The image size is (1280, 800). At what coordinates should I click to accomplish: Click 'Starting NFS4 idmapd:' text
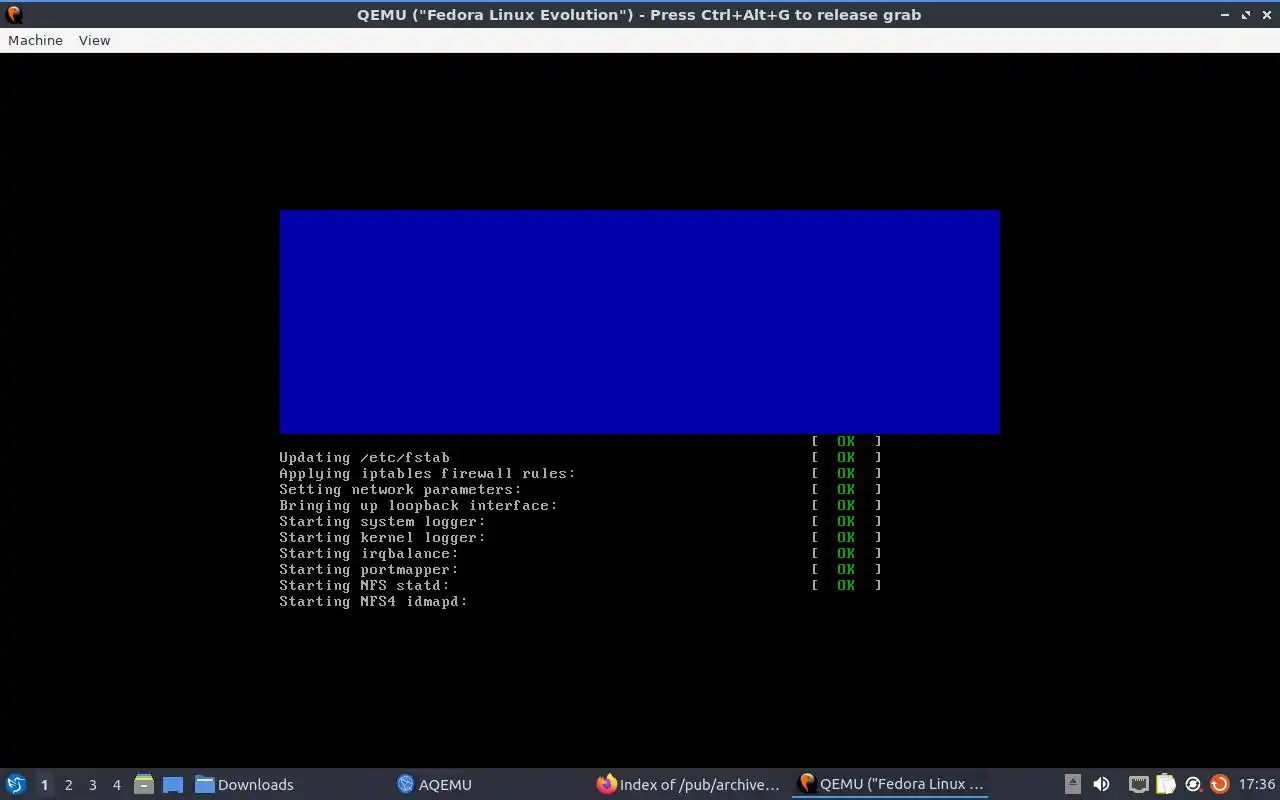point(373,602)
